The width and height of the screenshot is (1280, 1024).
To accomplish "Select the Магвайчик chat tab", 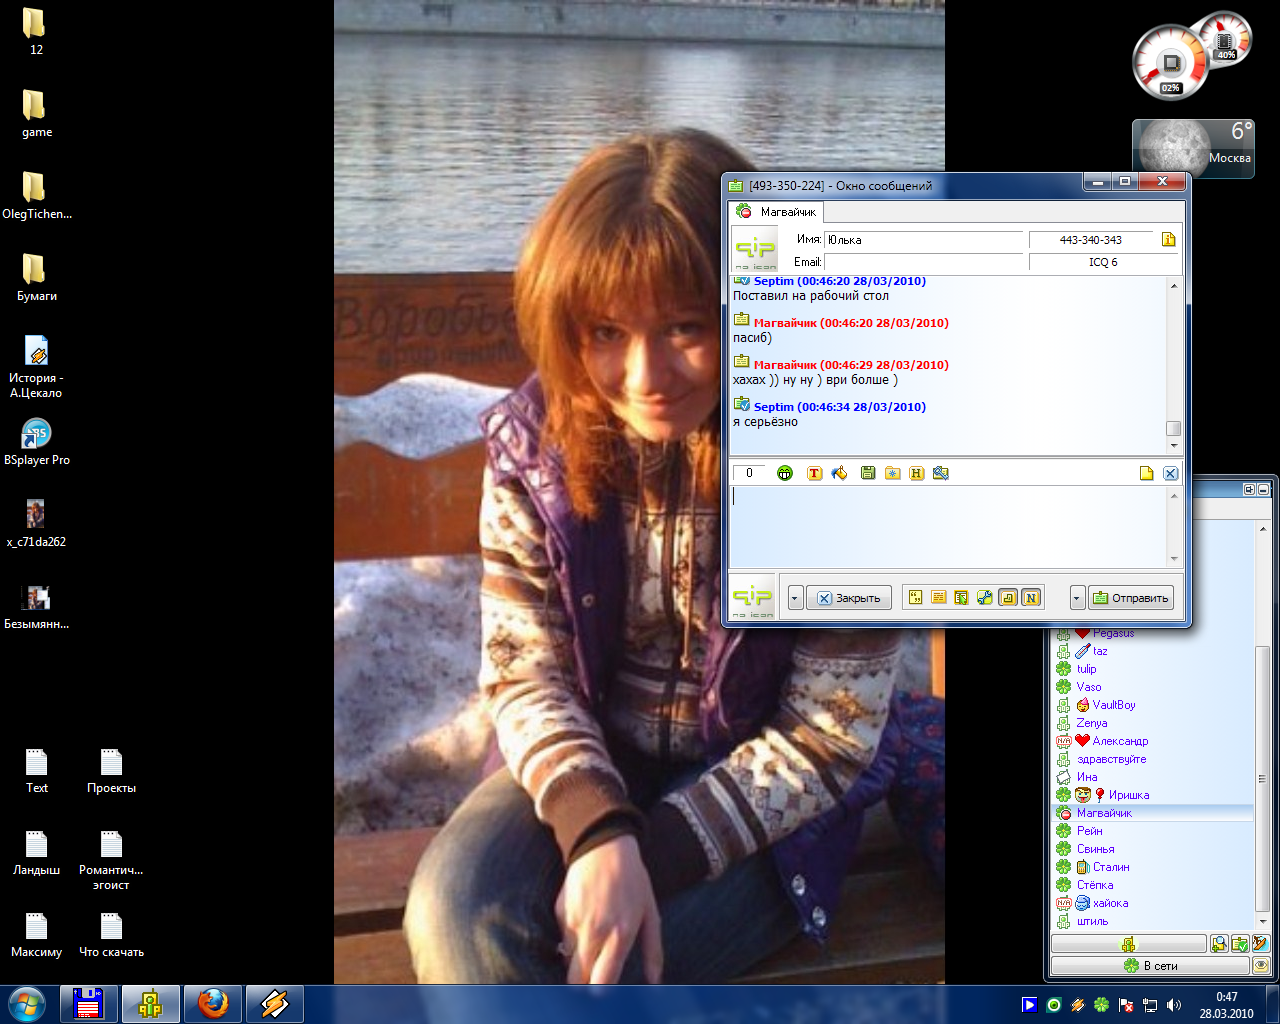I will tap(777, 212).
